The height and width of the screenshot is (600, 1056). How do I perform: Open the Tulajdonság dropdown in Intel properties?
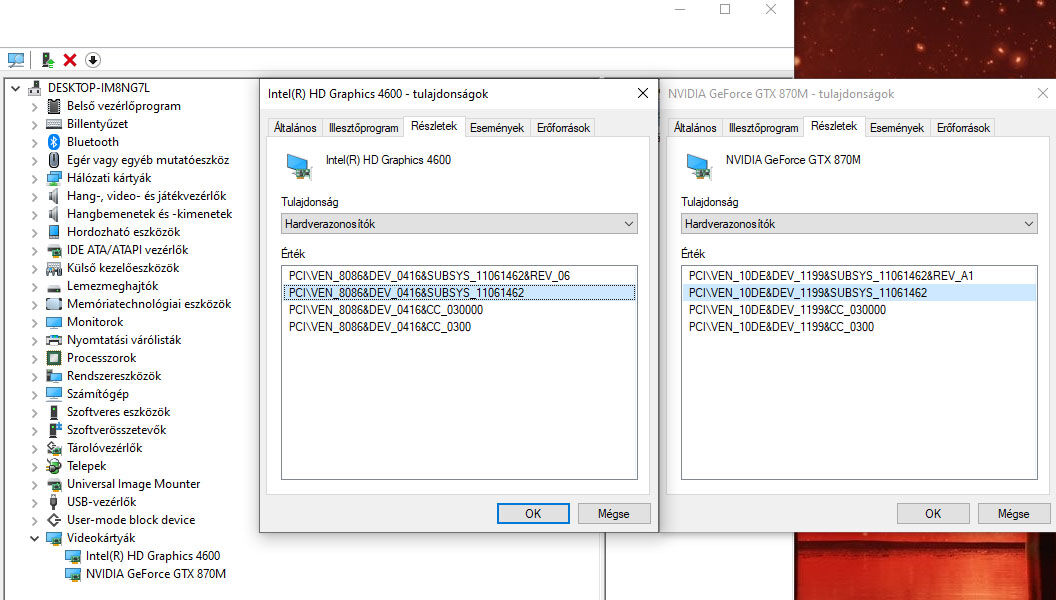pyautogui.click(x=459, y=224)
